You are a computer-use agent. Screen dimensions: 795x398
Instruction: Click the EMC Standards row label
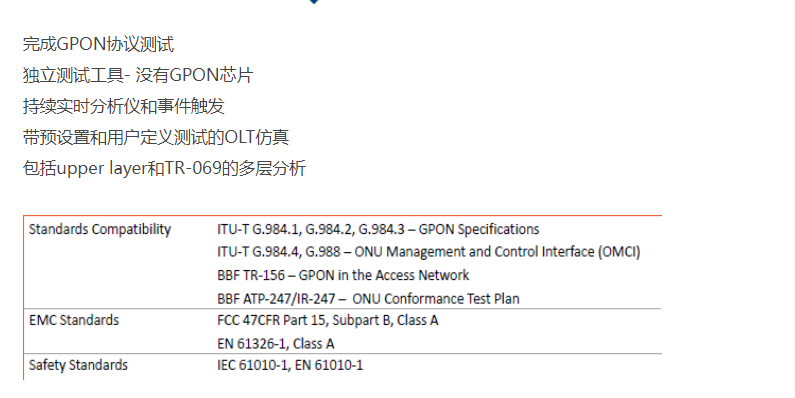74,320
